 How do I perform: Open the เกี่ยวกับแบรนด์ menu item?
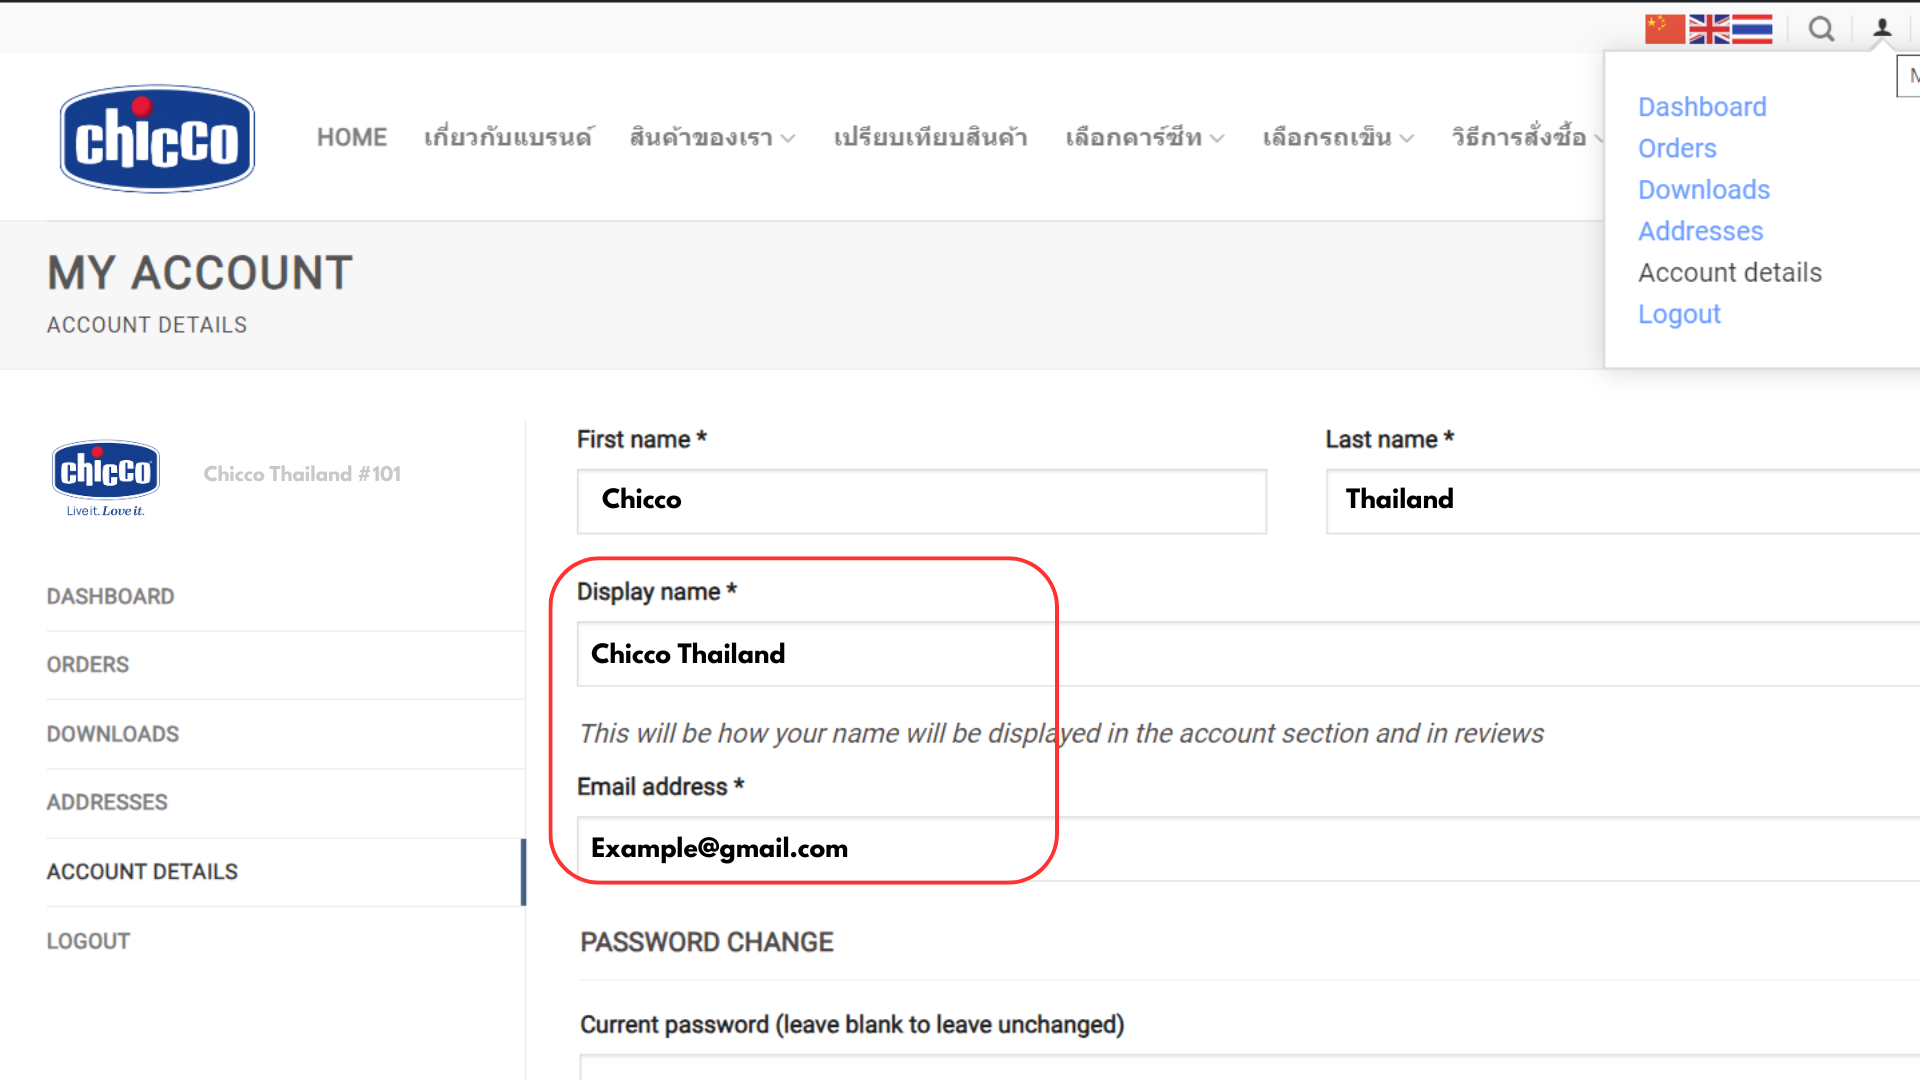508,137
